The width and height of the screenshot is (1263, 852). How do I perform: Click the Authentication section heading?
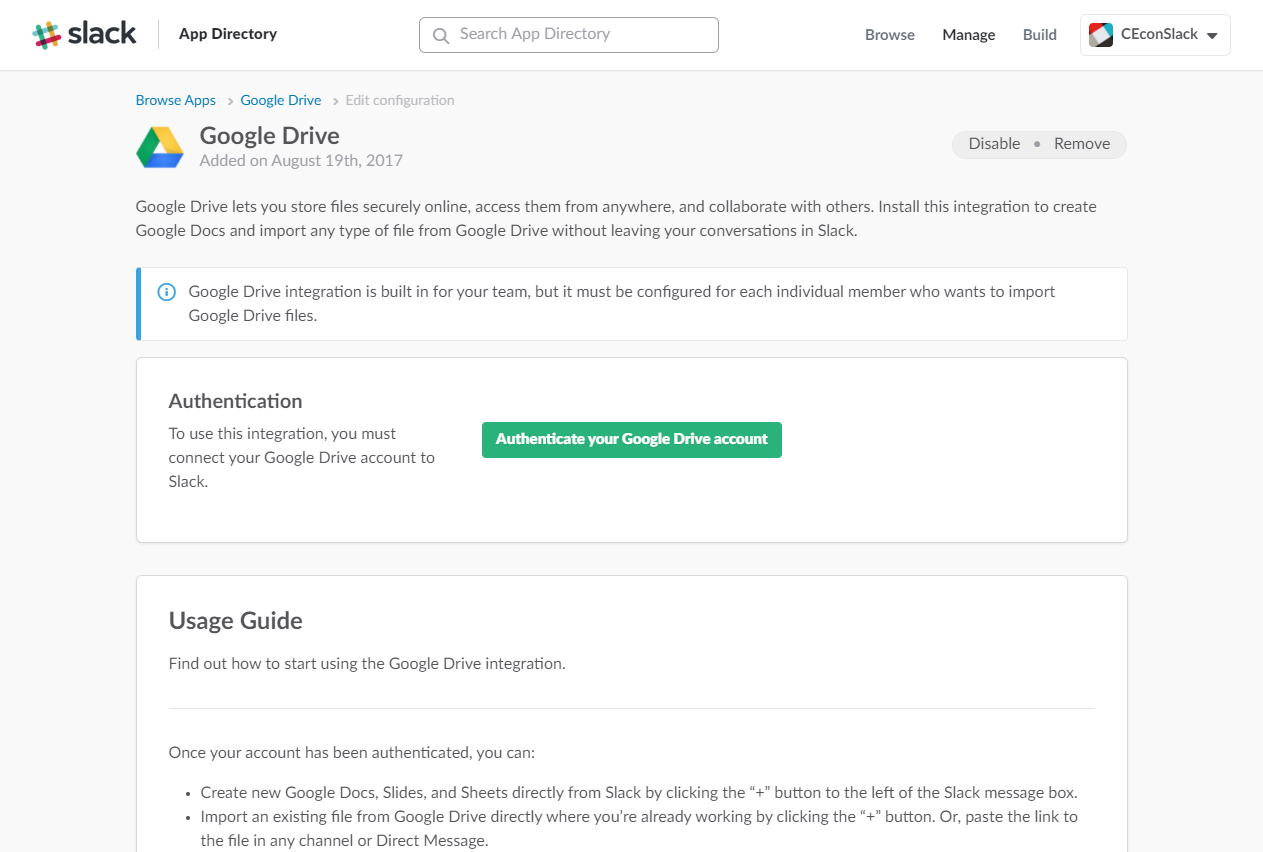coord(235,401)
